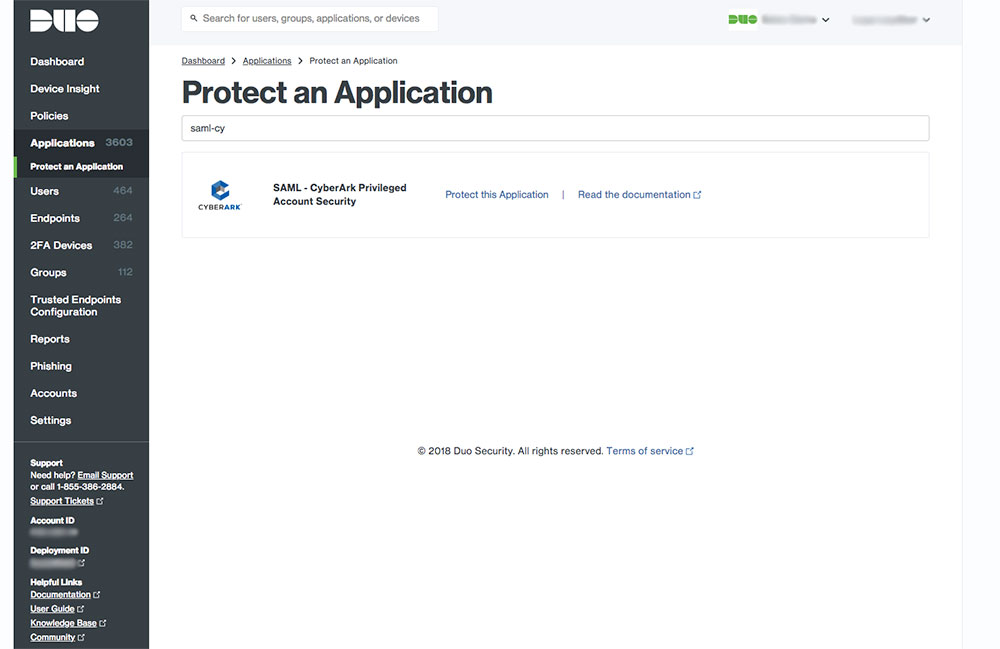
Task: Click the CyberArk application logo
Action: click(220, 195)
